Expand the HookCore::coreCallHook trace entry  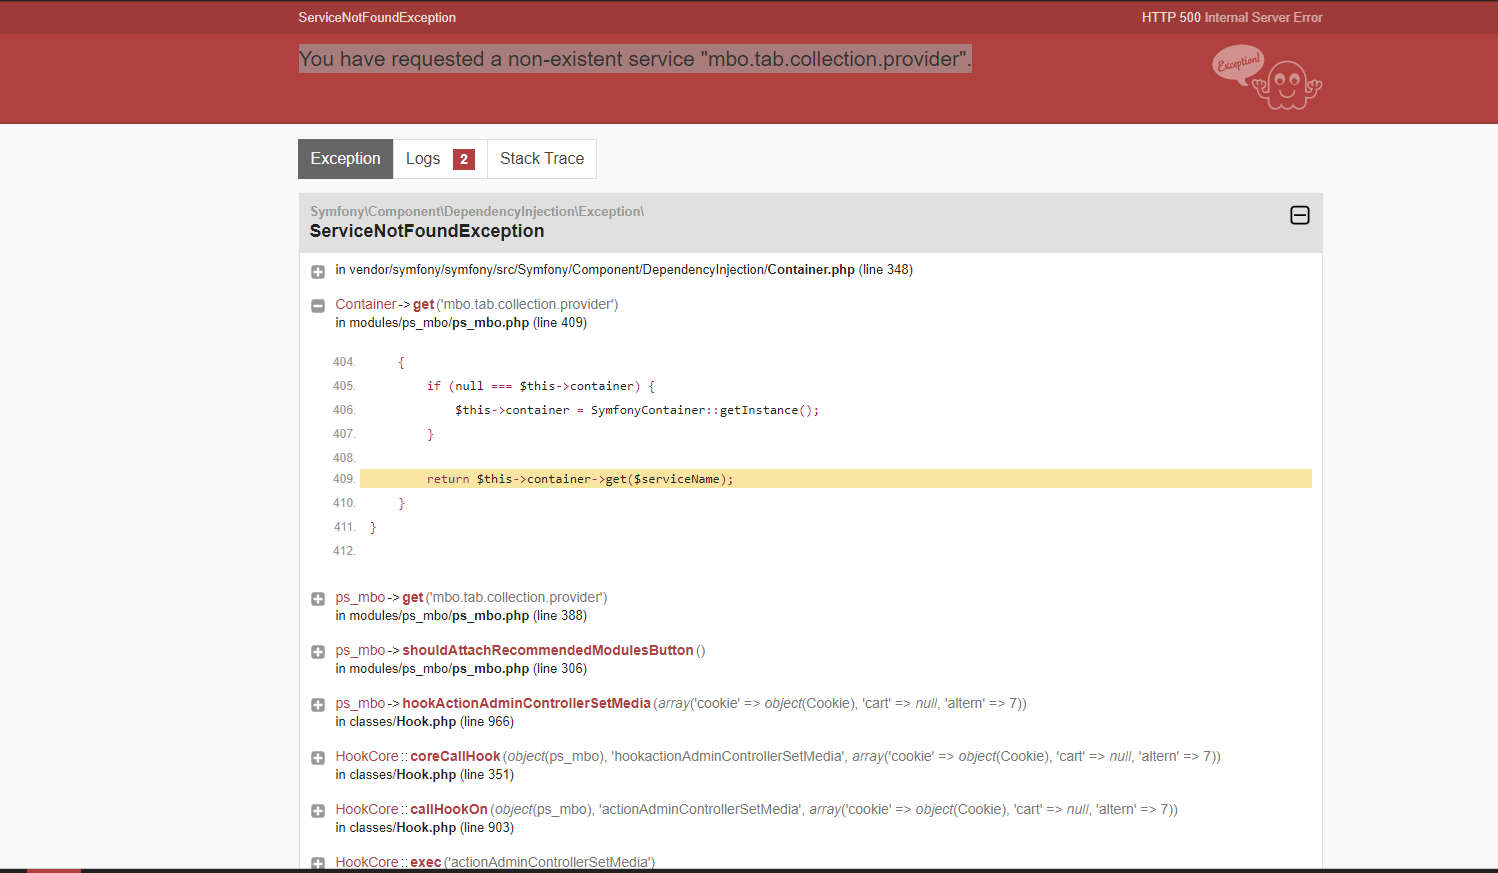tap(318, 758)
